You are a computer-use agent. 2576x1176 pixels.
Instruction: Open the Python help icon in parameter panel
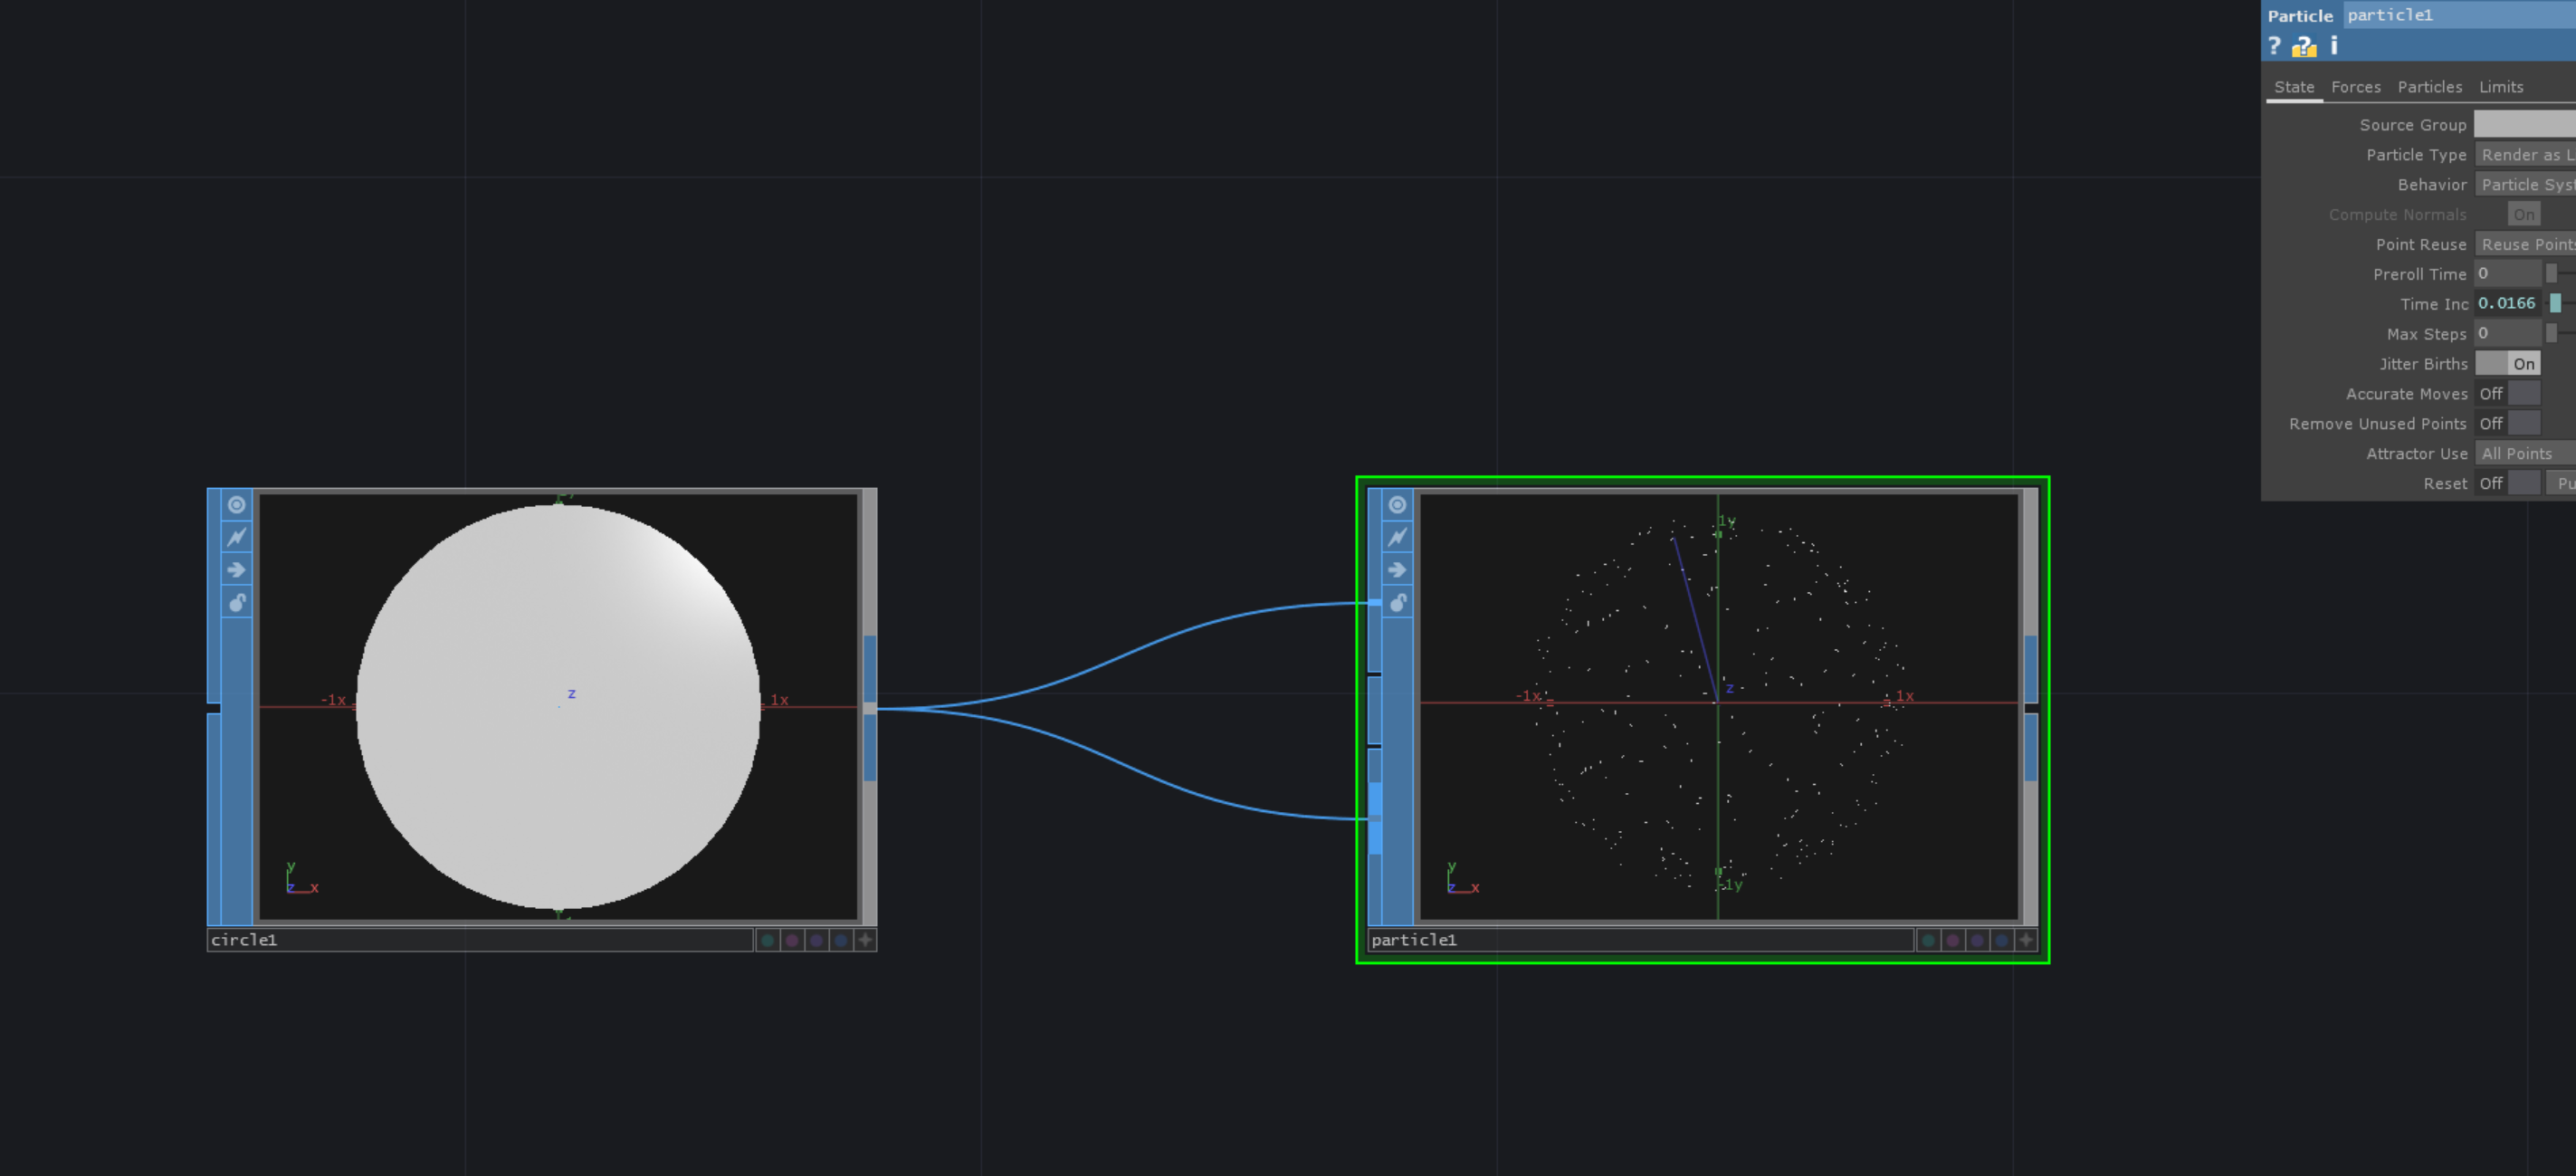click(2304, 46)
